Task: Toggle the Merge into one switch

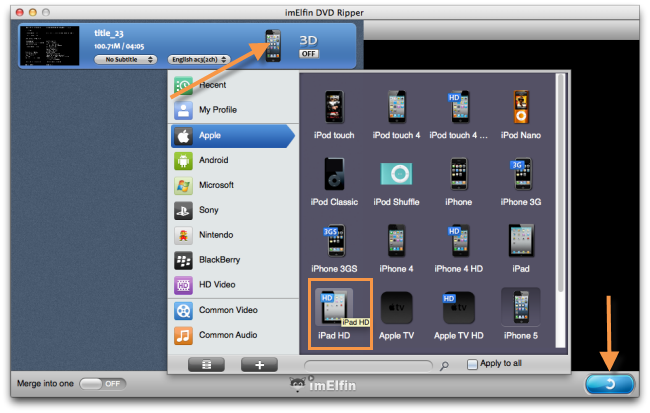Action: pyautogui.click(x=102, y=384)
